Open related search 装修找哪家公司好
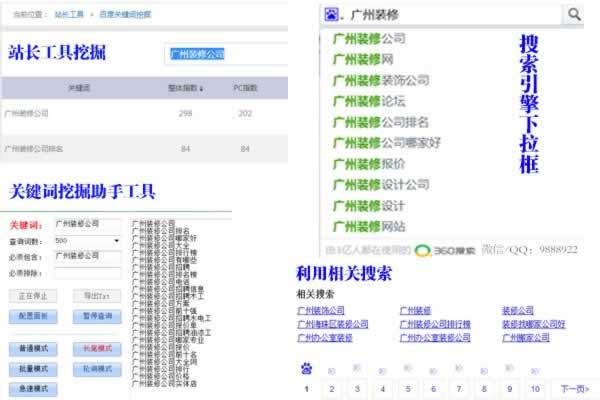 [x=533, y=324]
